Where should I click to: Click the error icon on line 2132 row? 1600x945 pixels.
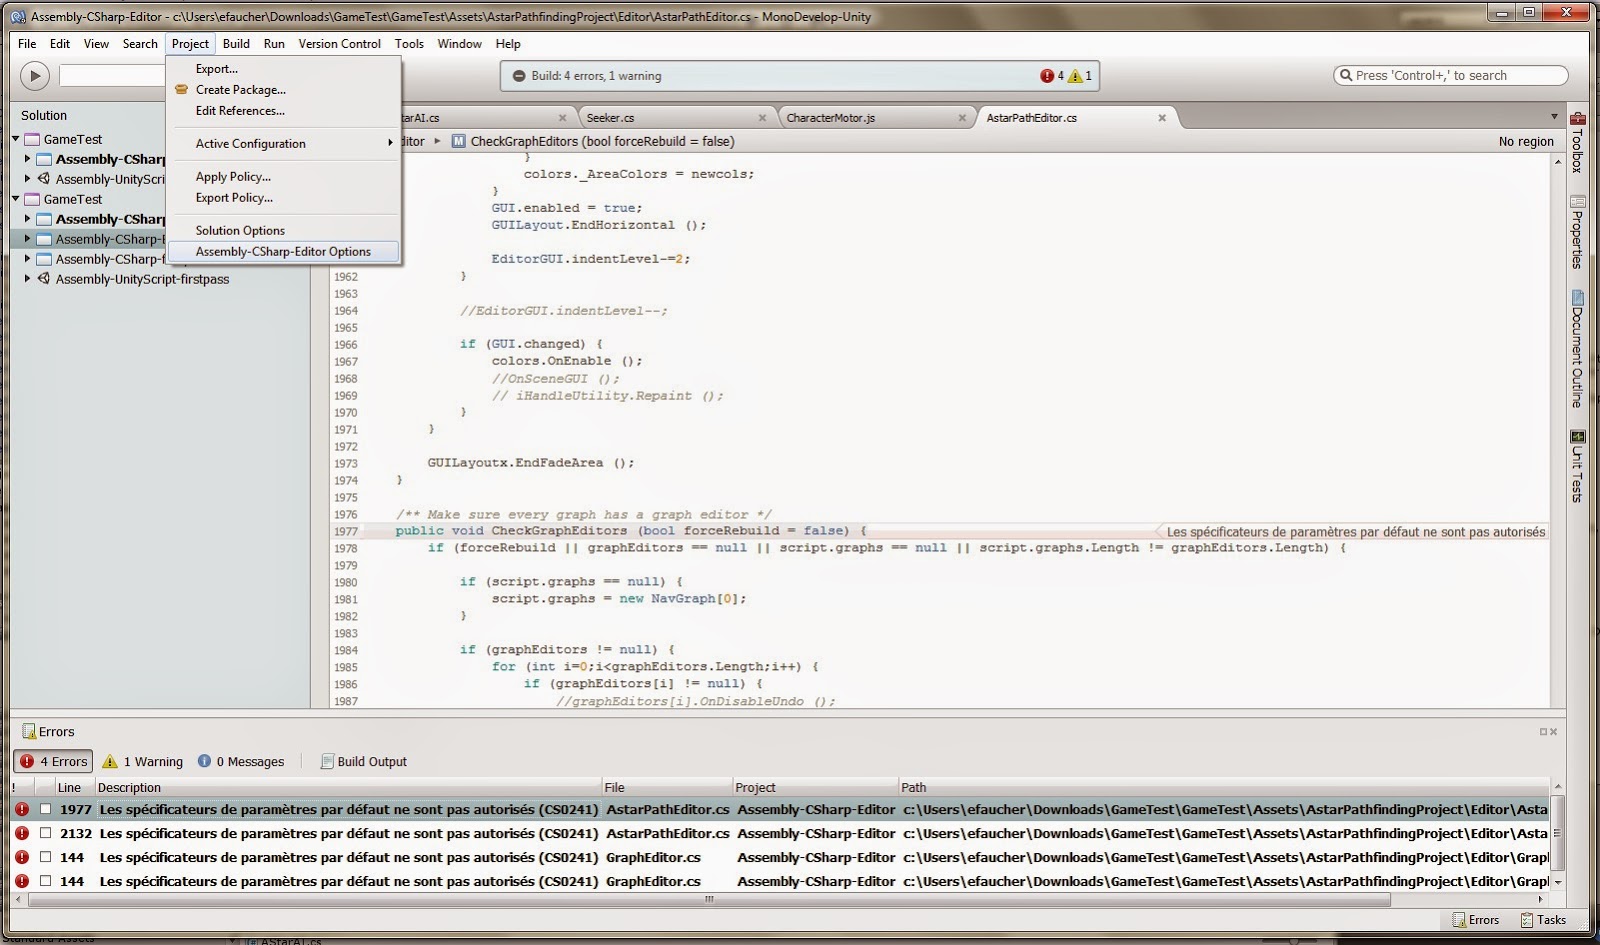pyautogui.click(x=22, y=833)
